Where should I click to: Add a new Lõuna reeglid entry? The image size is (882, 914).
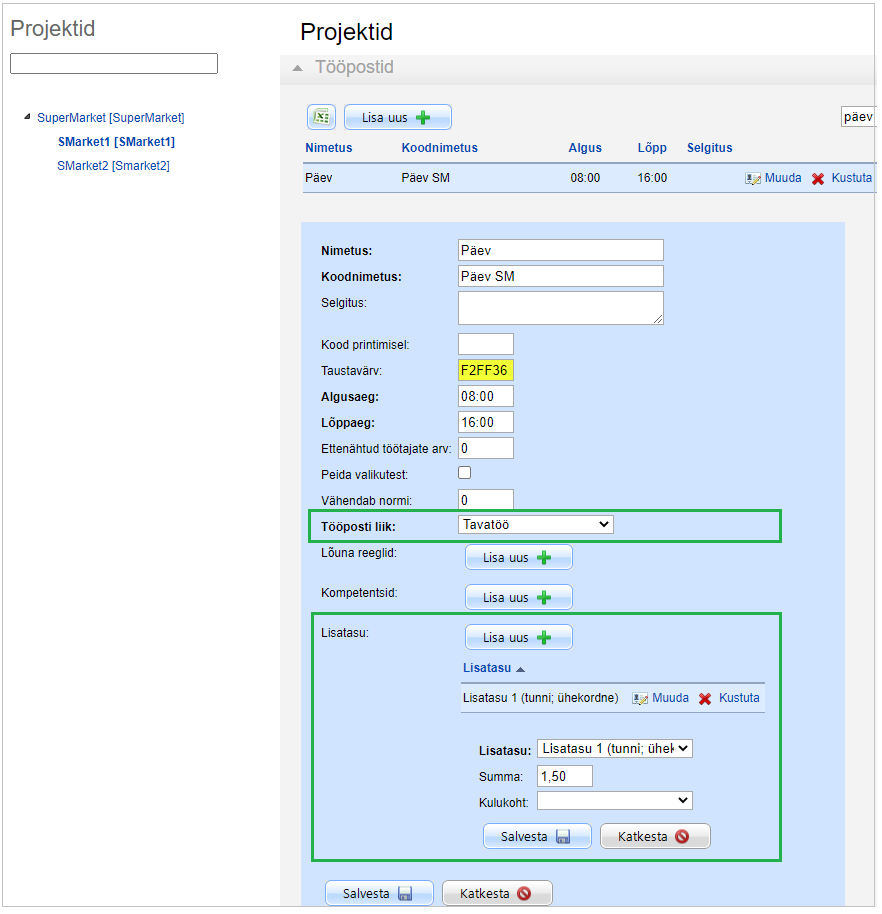pos(518,557)
